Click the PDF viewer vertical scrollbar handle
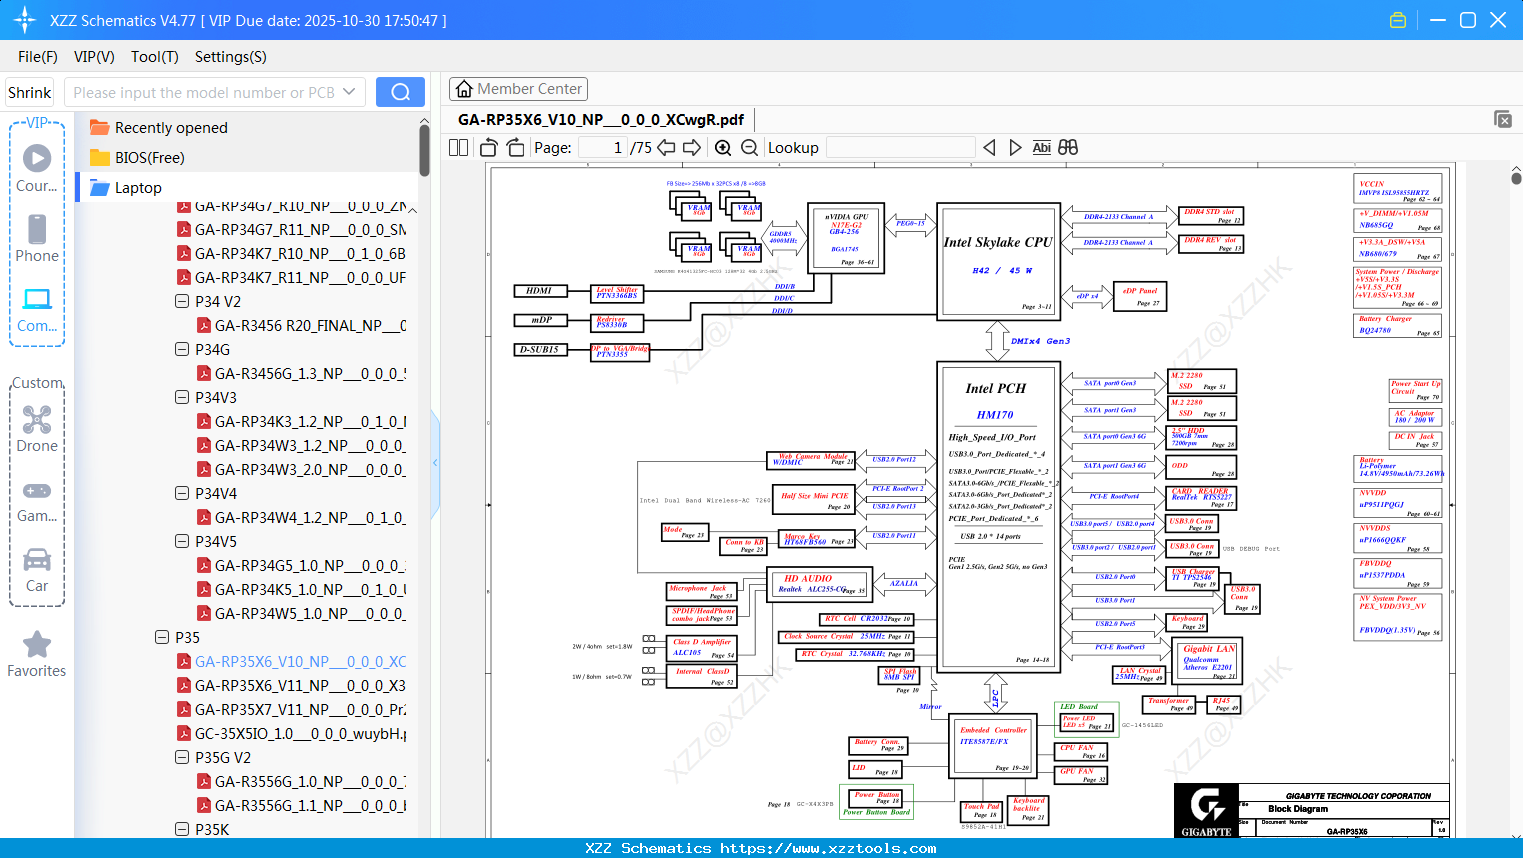Image resolution: width=1523 pixels, height=858 pixels. (x=1516, y=179)
